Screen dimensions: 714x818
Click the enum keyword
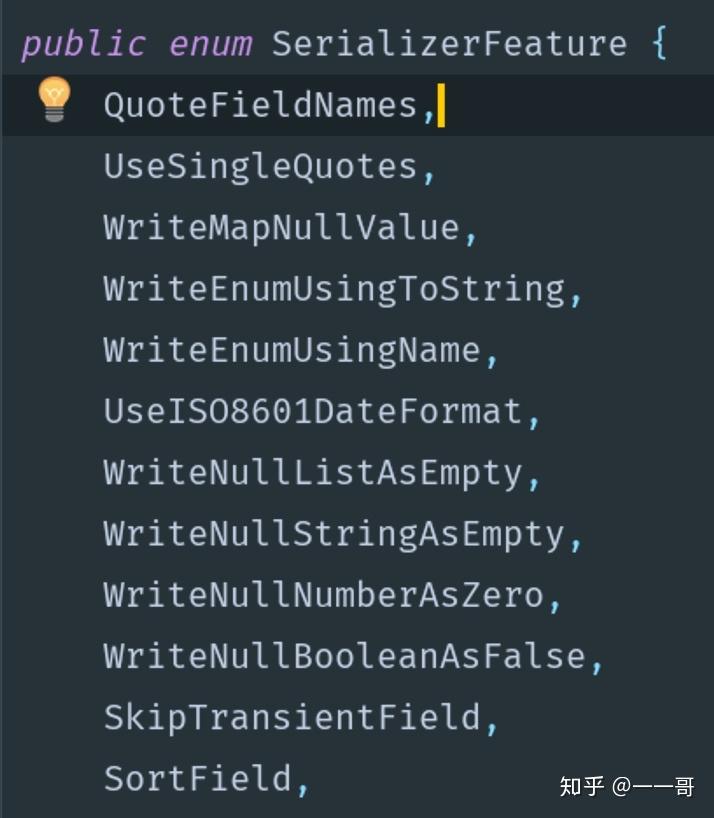pos(209,44)
